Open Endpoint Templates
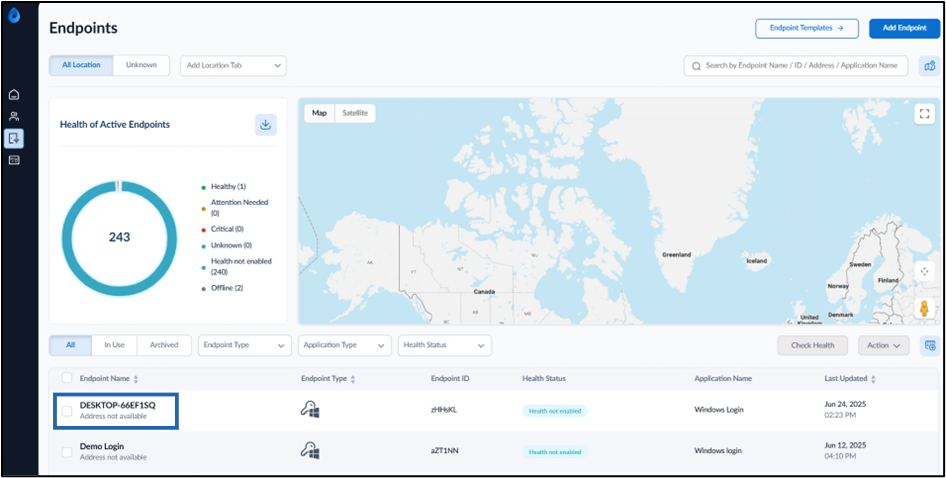Screen dimensions: 946x478 (807, 28)
